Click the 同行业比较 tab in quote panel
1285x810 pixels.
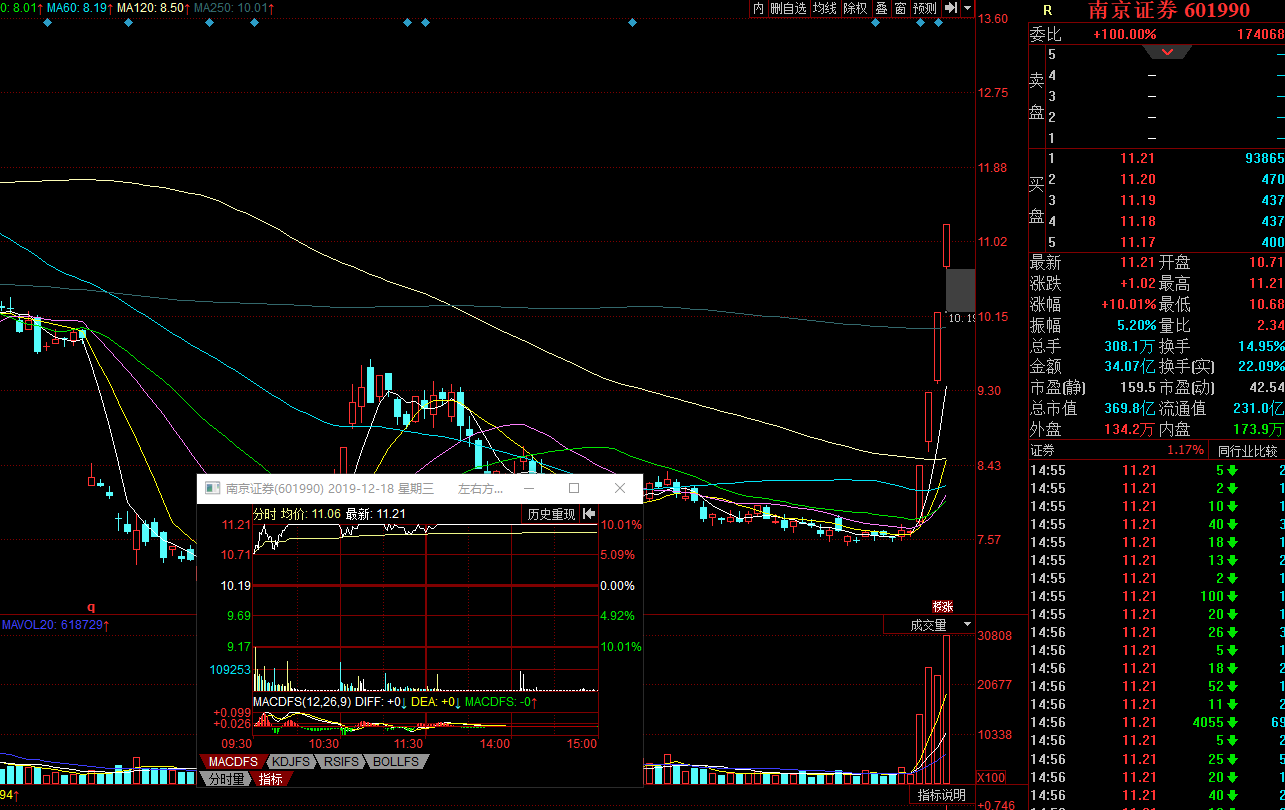(x=1247, y=450)
